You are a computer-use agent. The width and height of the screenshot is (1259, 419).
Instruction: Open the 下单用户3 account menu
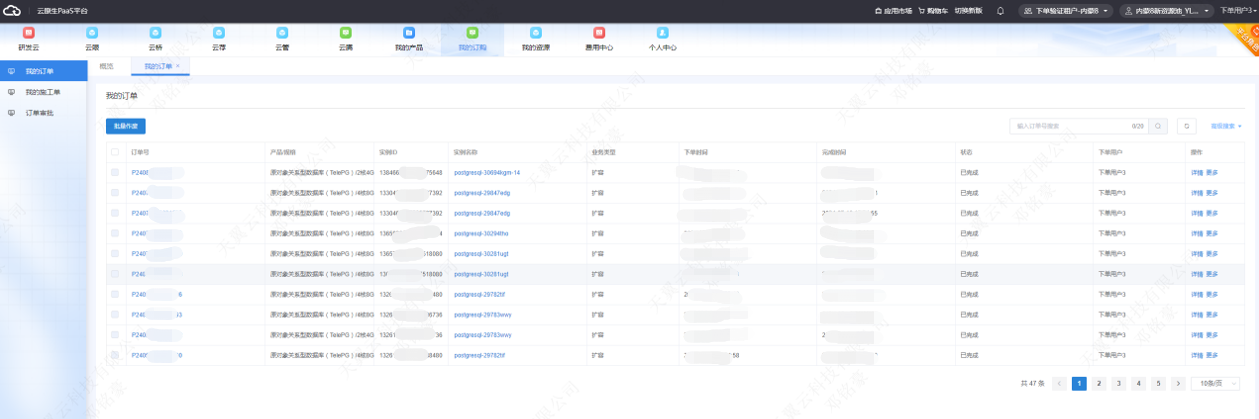click(x=1238, y=10)
